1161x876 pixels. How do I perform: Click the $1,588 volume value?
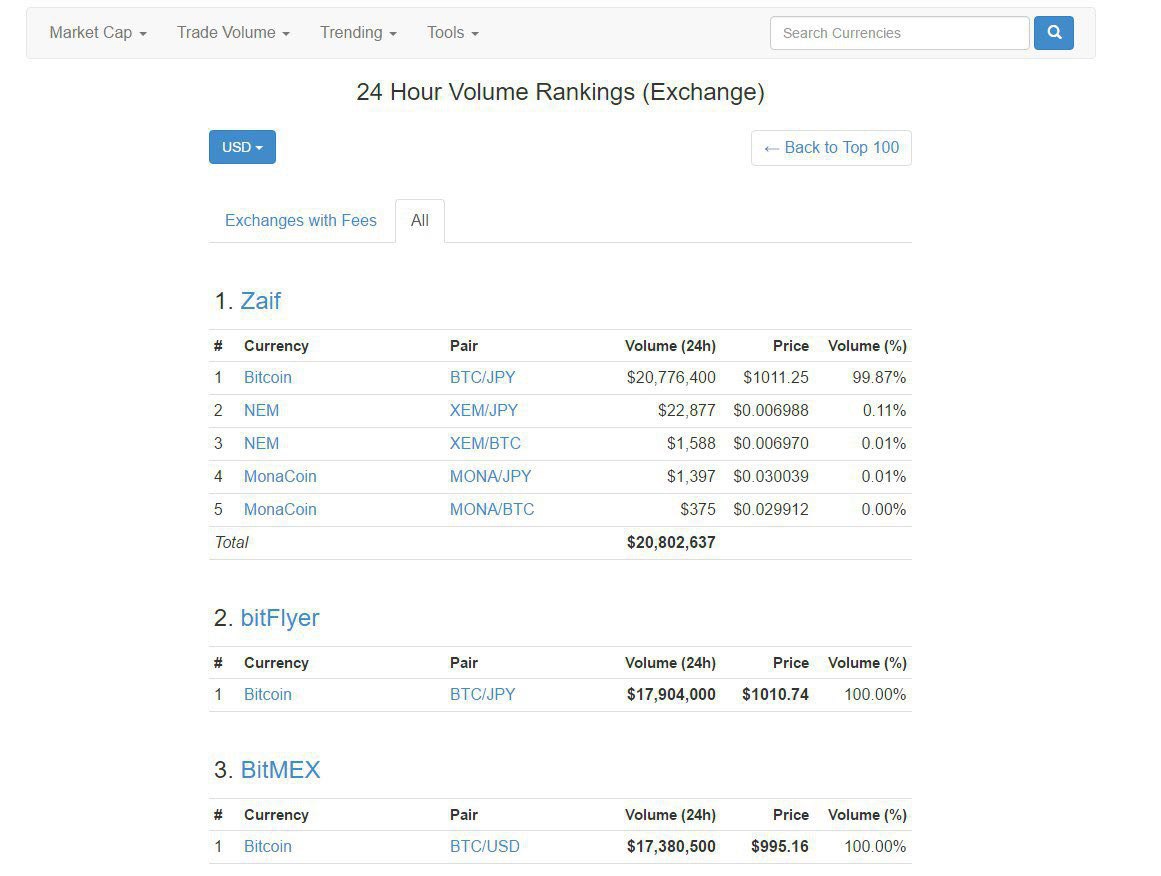coord(691,444)
